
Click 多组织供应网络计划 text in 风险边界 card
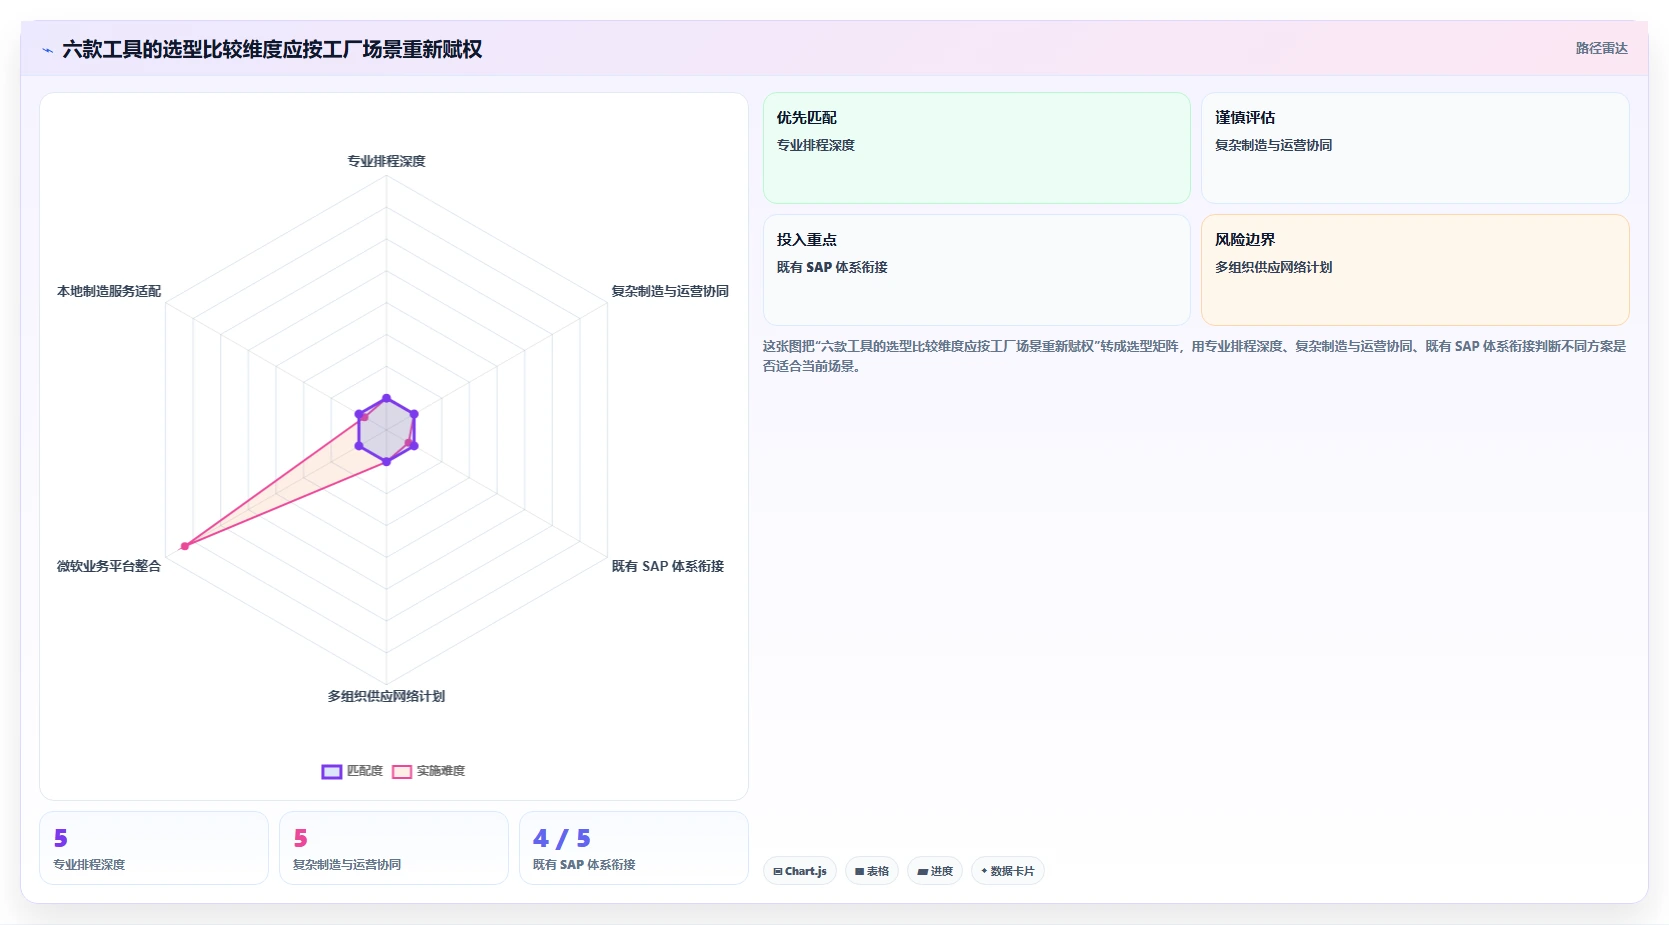[x=1273, y=267]
